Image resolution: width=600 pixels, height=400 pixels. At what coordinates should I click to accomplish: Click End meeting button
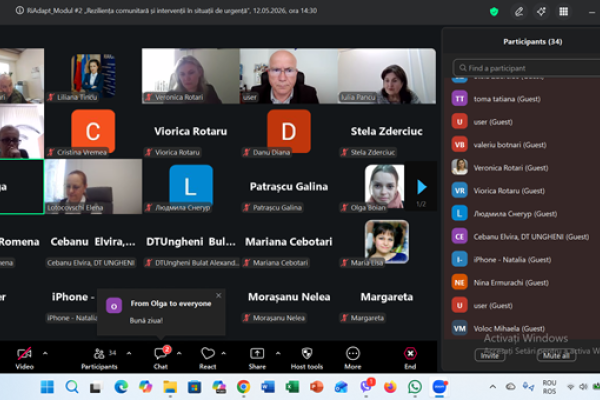point(410,358)
